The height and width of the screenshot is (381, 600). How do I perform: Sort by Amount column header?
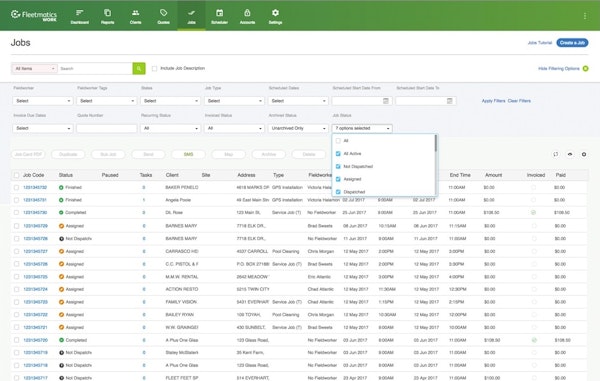pyautogui.click(x=494, y=175)
